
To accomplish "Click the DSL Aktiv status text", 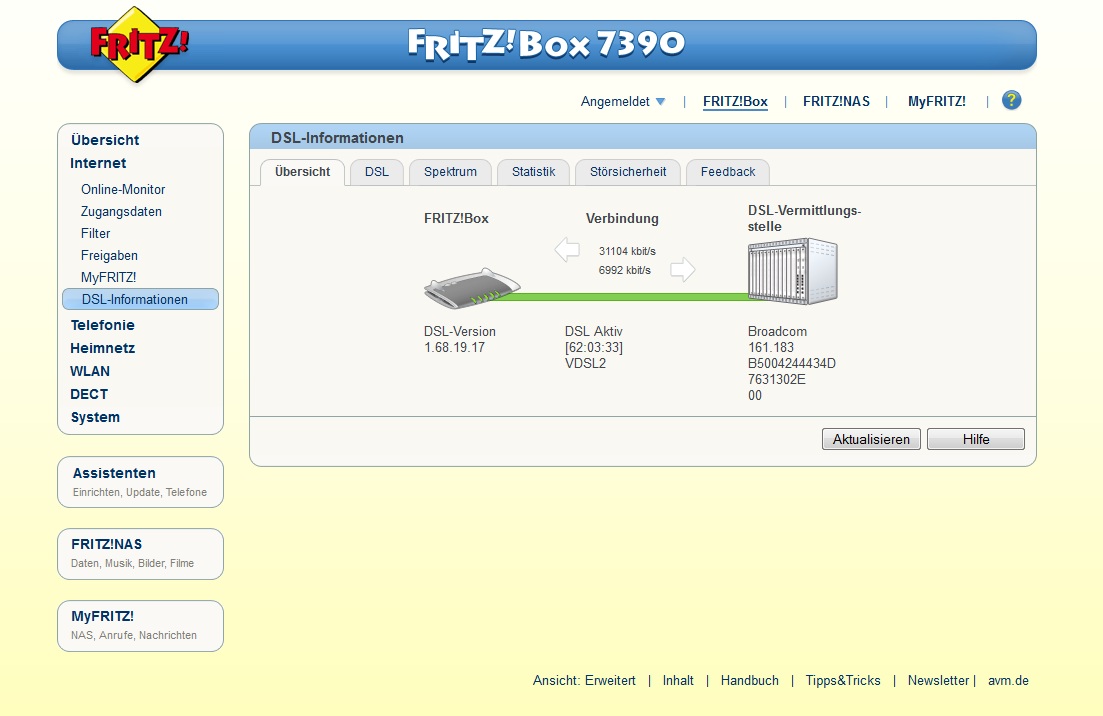I will pyautogui.click(x=594, y=331).
